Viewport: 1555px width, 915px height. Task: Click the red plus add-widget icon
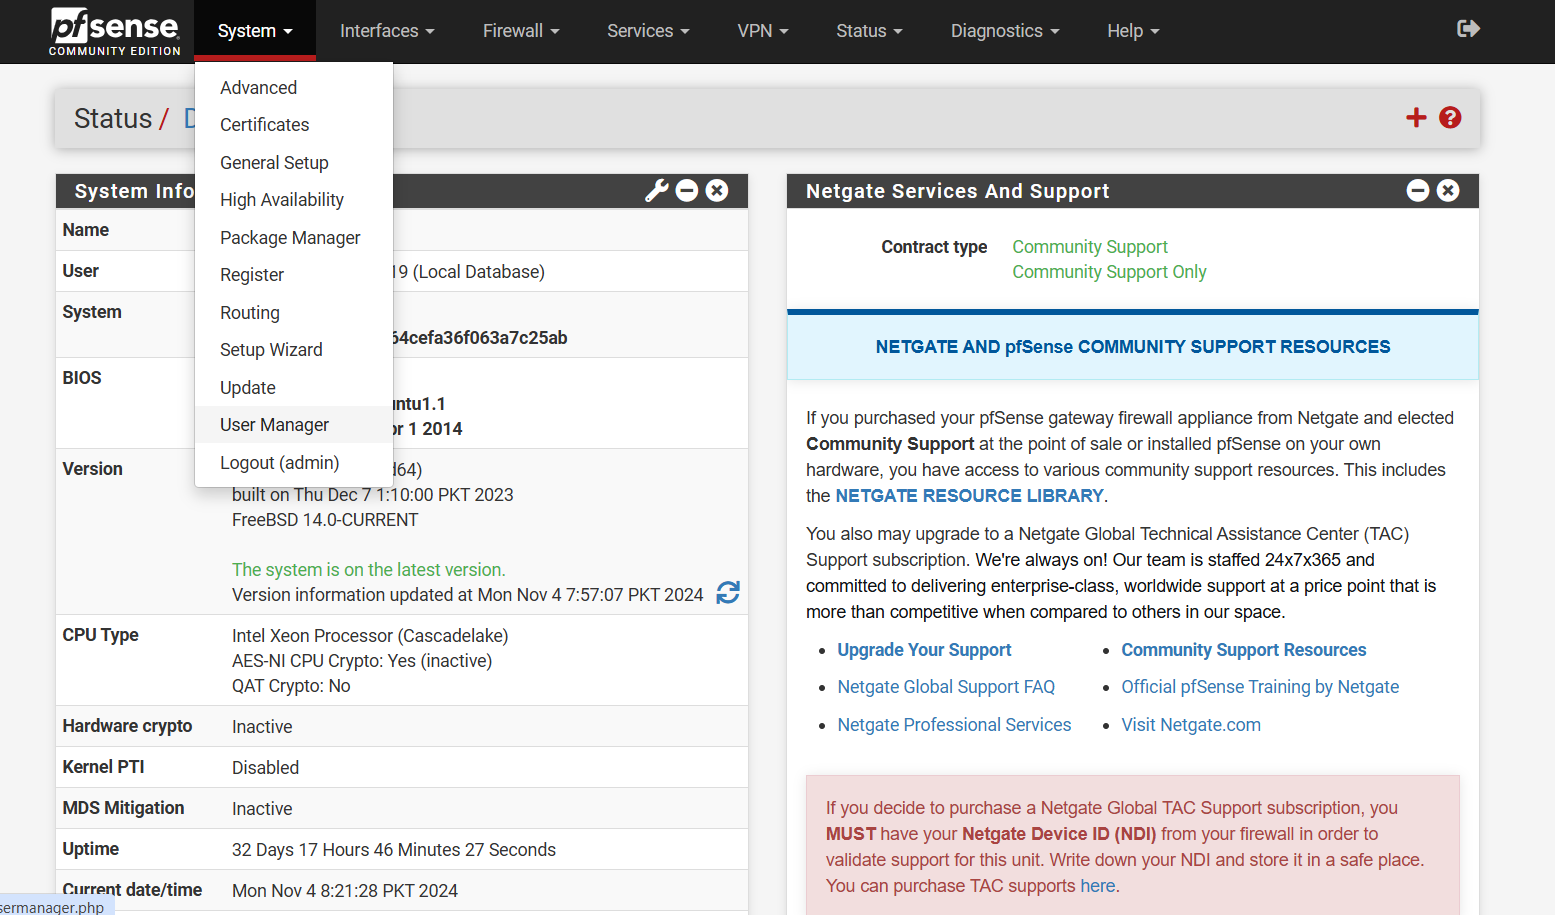point(1416,118)
